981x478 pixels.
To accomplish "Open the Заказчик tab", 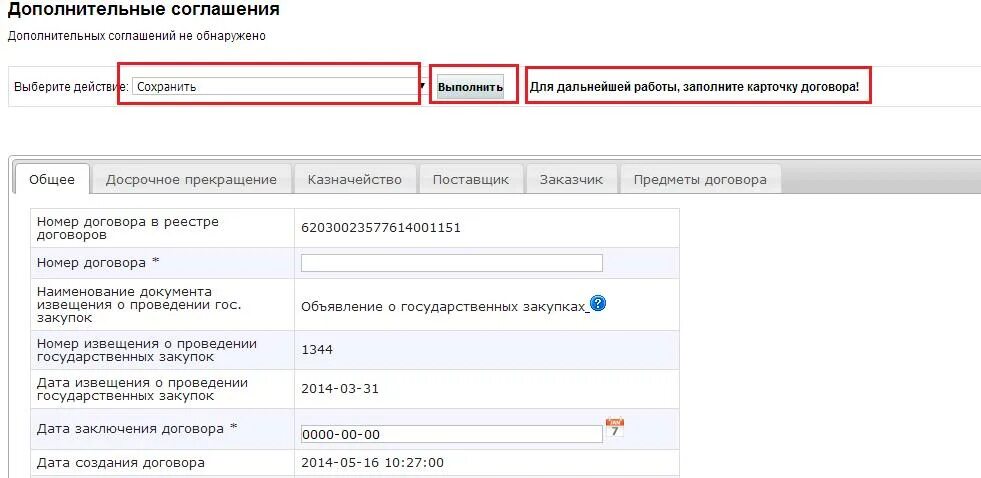I will click(x=571, y=180).
